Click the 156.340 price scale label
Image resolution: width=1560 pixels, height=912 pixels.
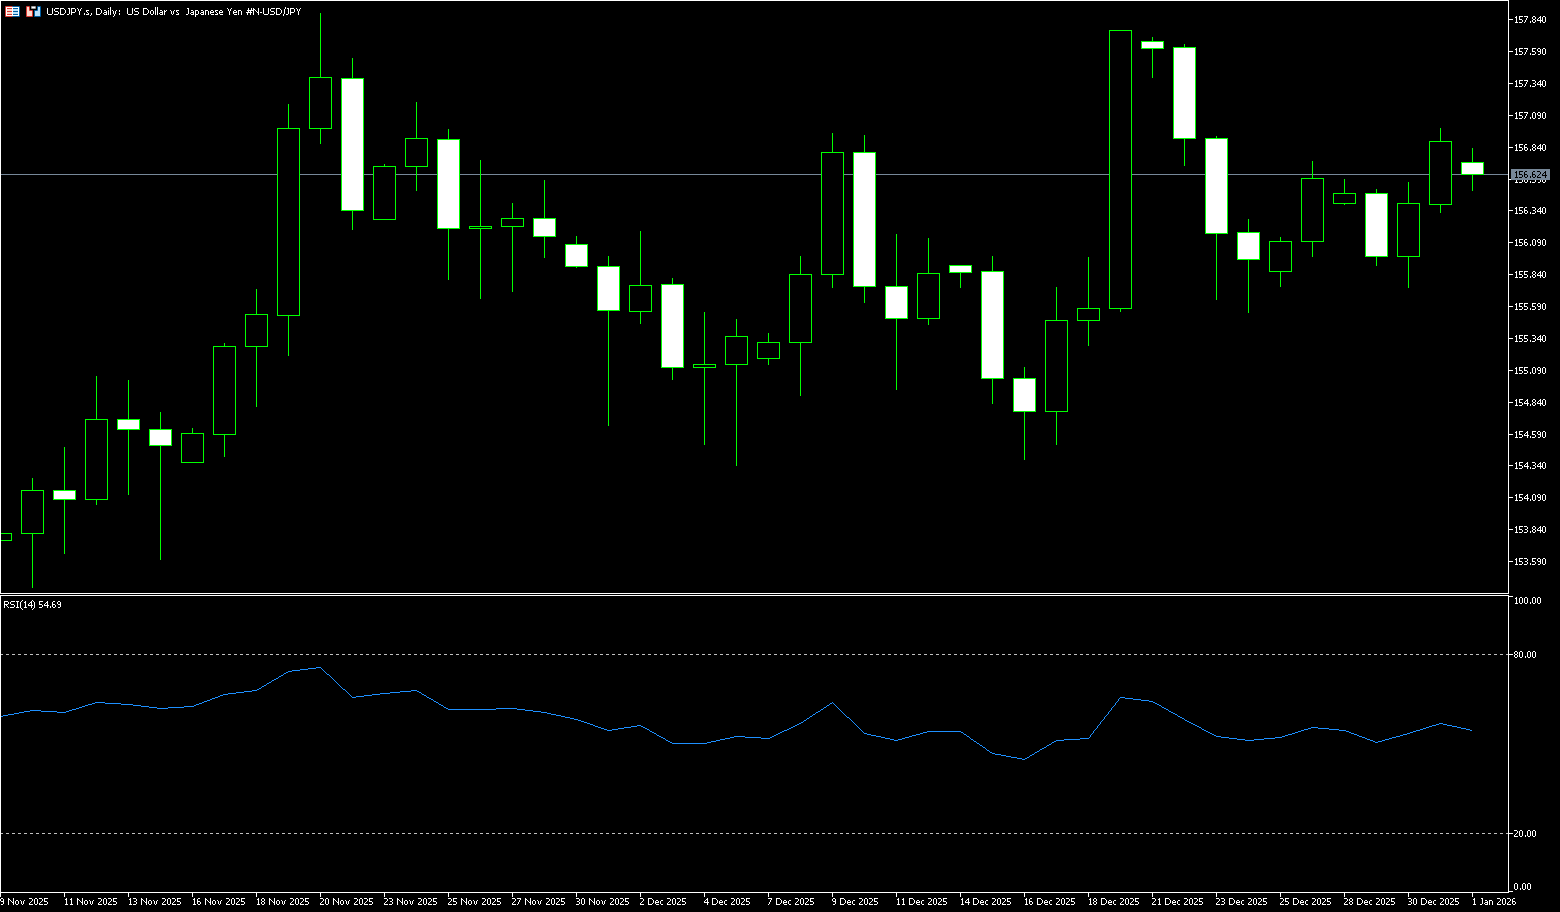(x=1530, y=211)
